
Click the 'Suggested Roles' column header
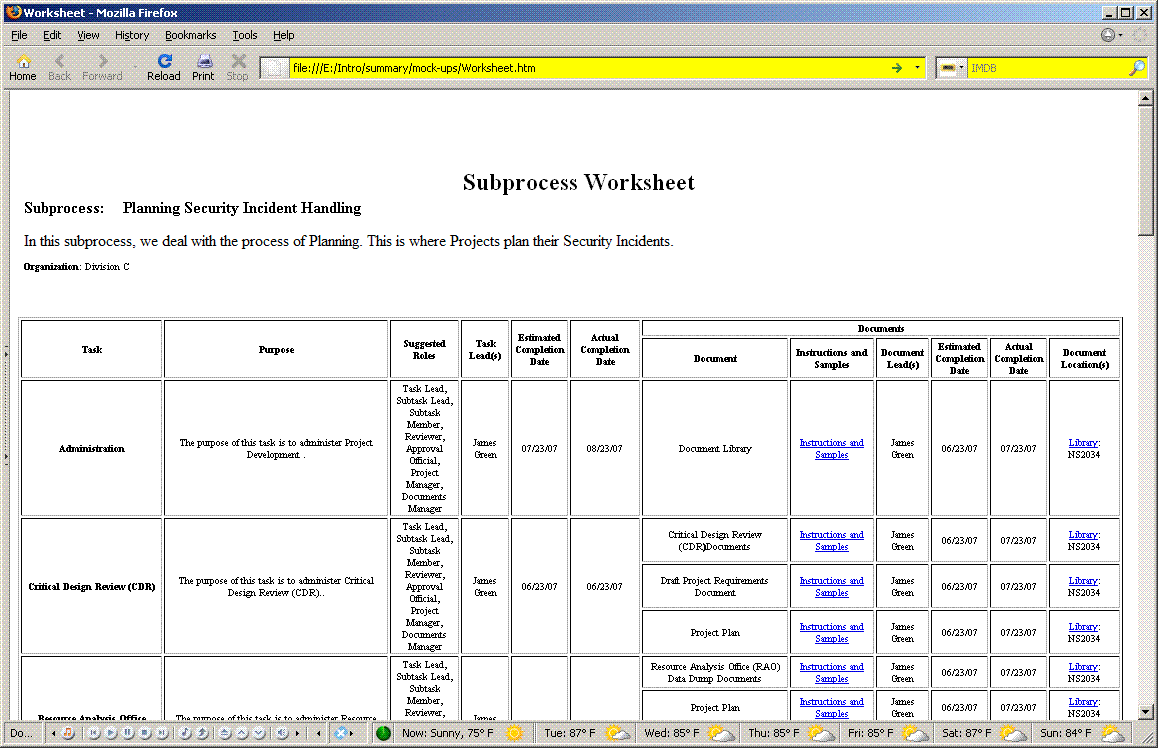pos(425,350)
